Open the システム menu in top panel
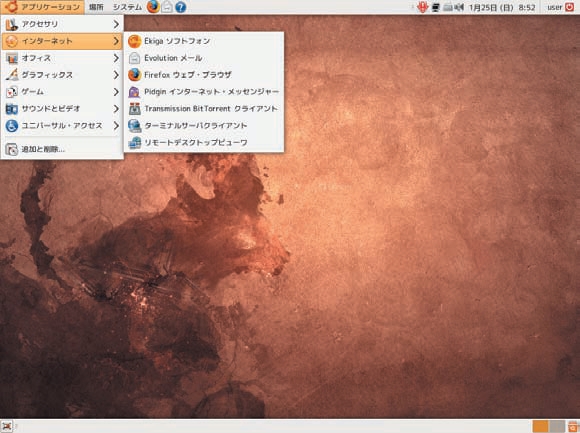The height and width of the screenshot is (433, 580). pos(127,7)
